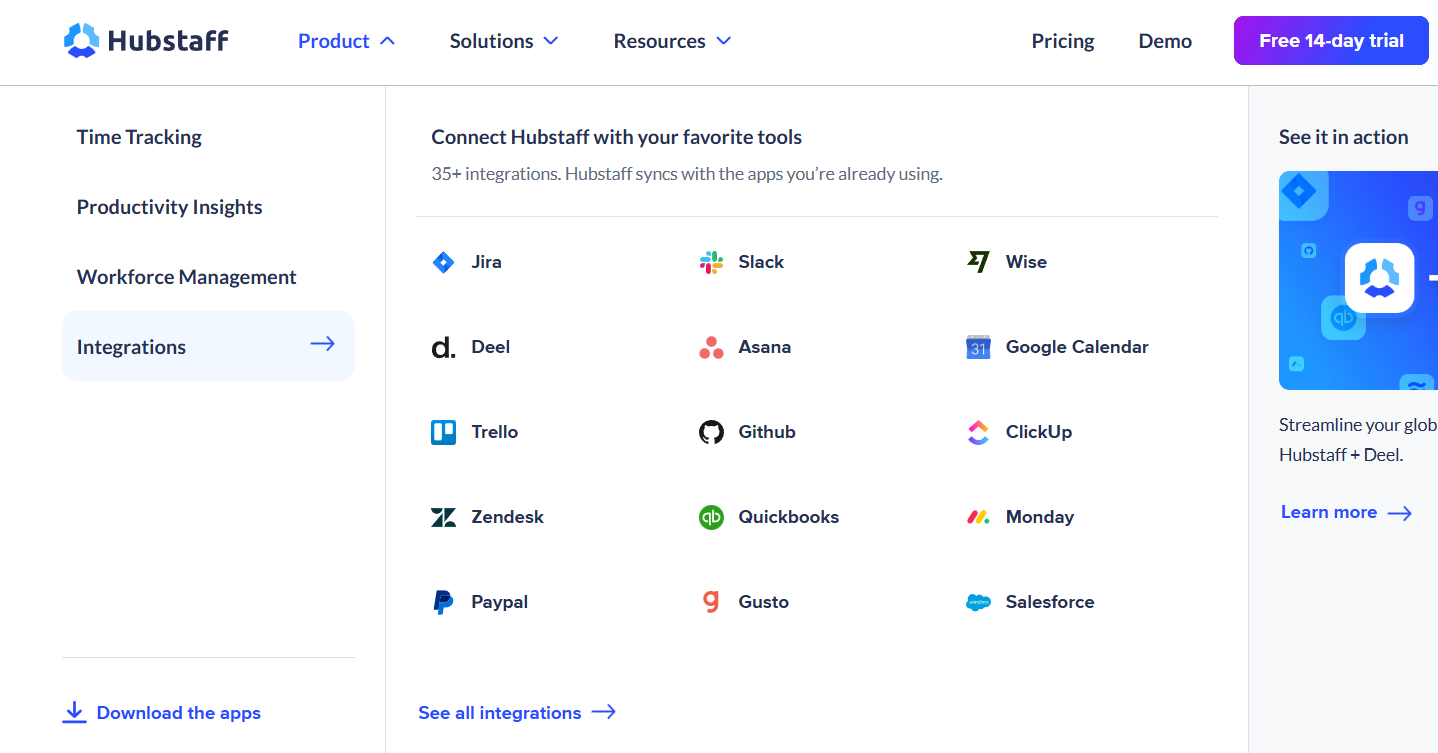
Task: Open the Trello integration via its icon
Action: tap(443, 431)
